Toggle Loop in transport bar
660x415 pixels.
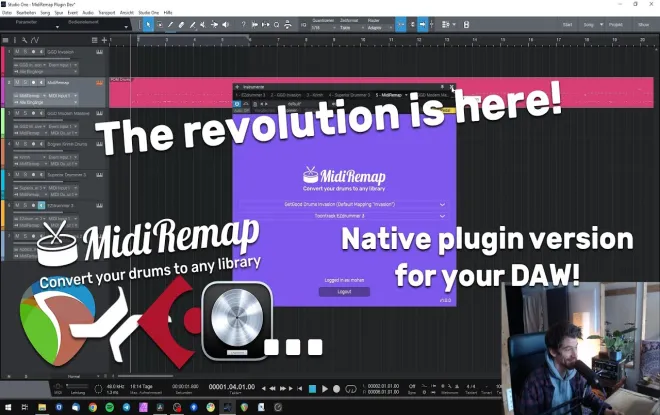tap(351, 389)
